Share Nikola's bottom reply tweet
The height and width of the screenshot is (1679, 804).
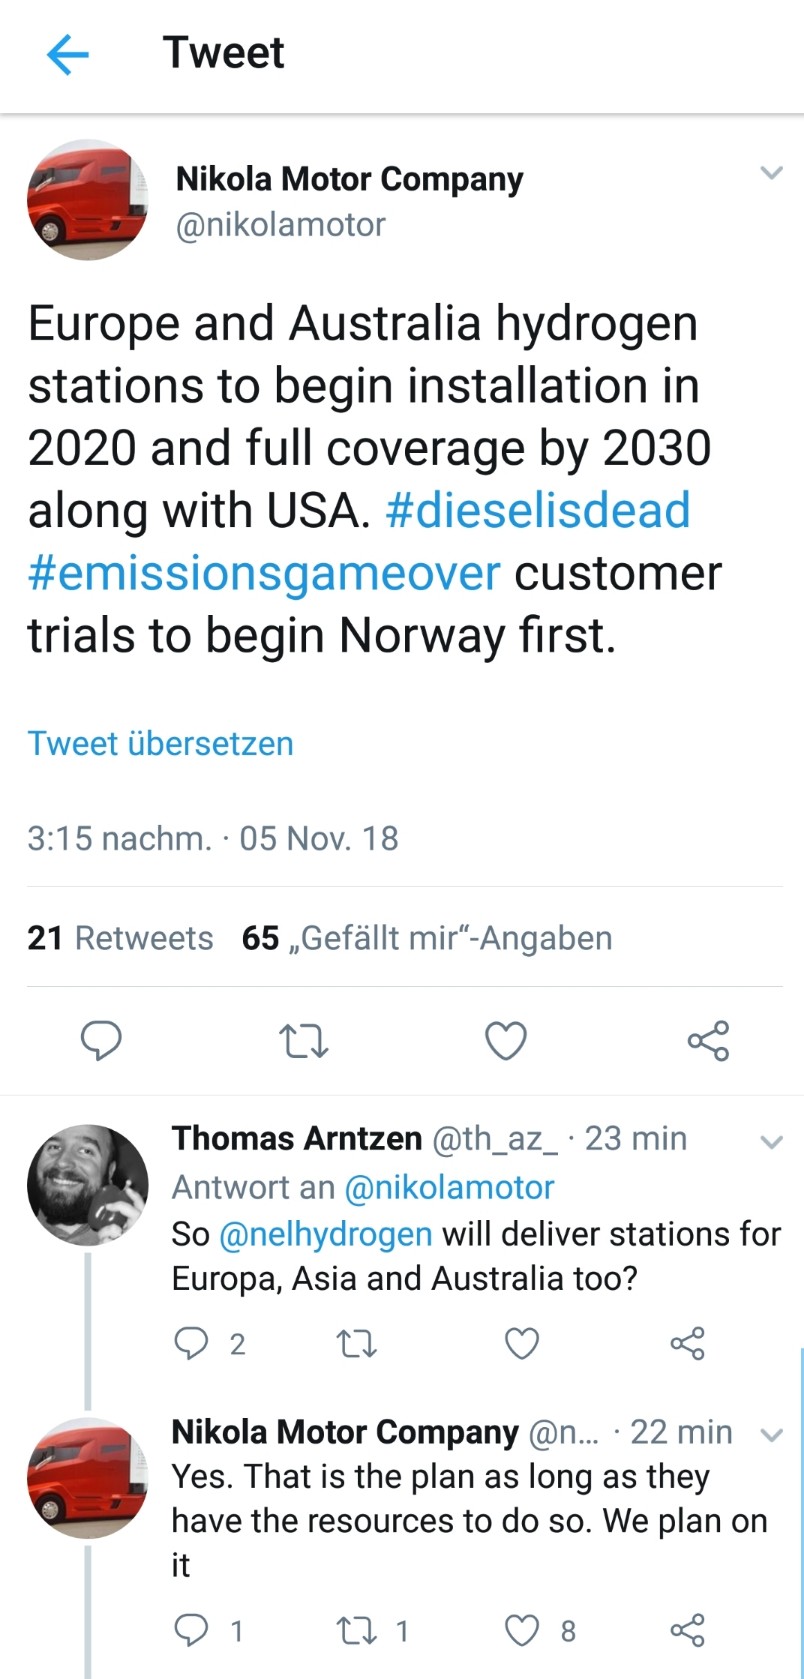pyautogui.click(x=687, y=1631)
